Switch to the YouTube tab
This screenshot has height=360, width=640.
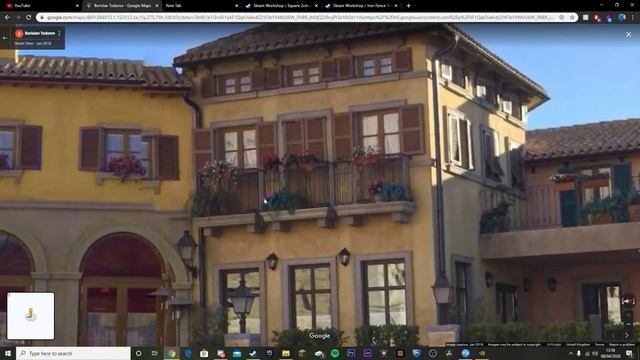[40, 6]
